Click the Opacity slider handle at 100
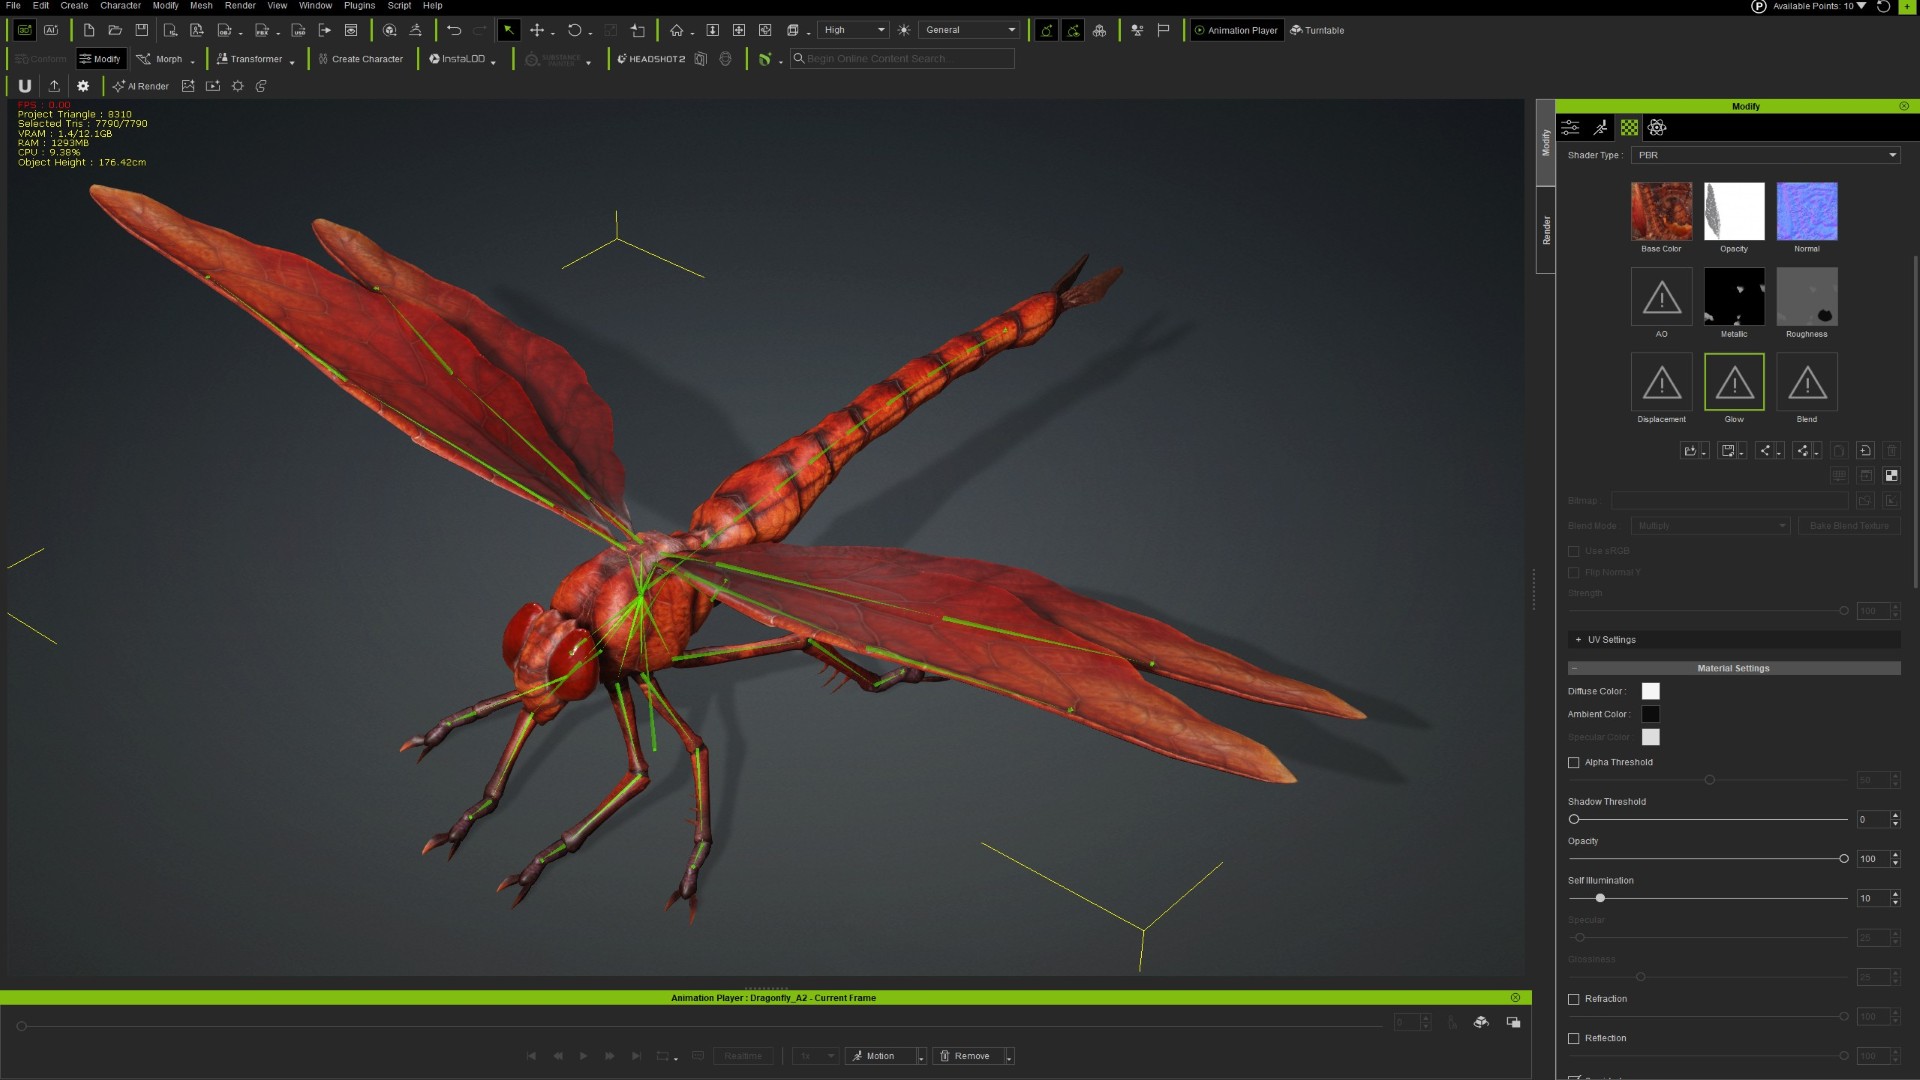Screen dimensions: 1920x1080 [x=1844, y=859]
